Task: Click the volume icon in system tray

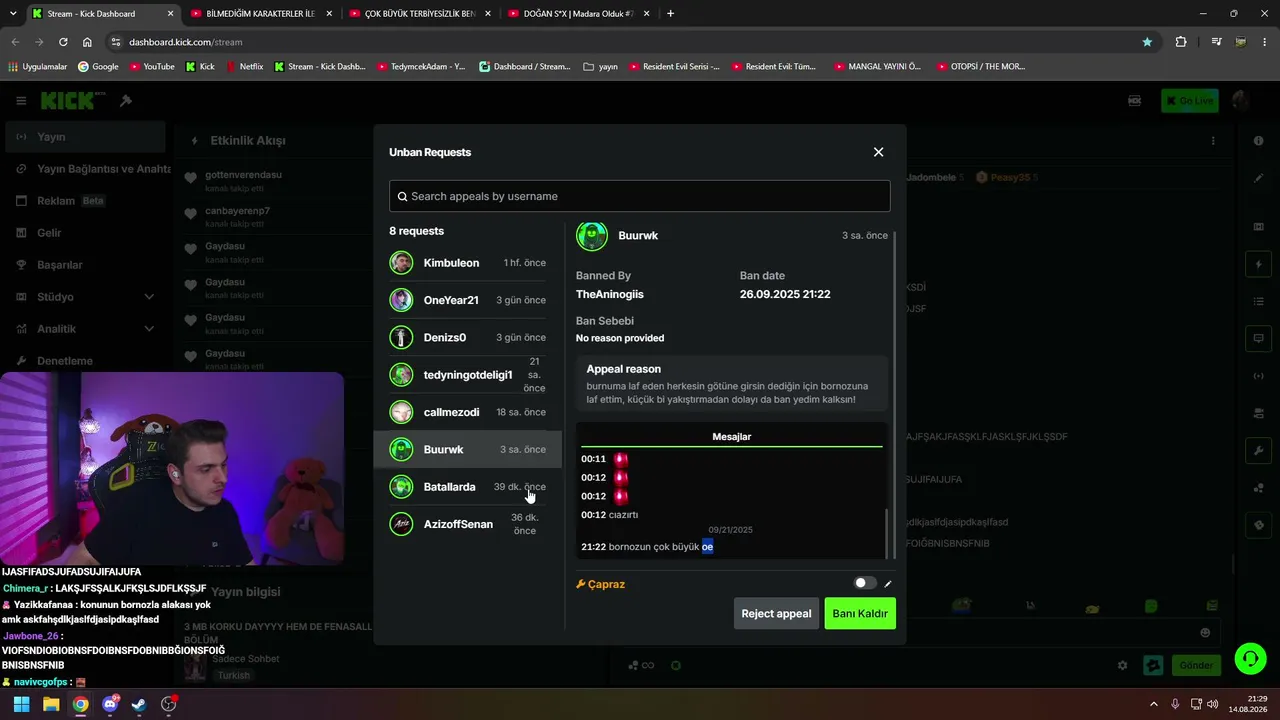Action: pos(1213,704)
